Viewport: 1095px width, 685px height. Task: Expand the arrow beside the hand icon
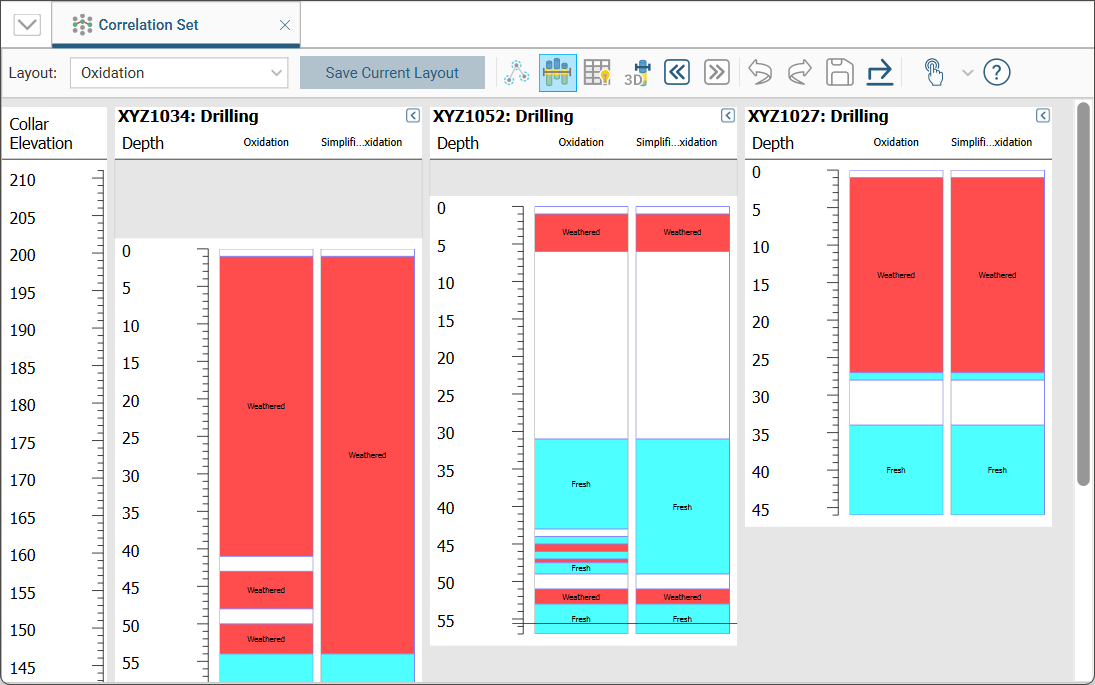point(967,72)
